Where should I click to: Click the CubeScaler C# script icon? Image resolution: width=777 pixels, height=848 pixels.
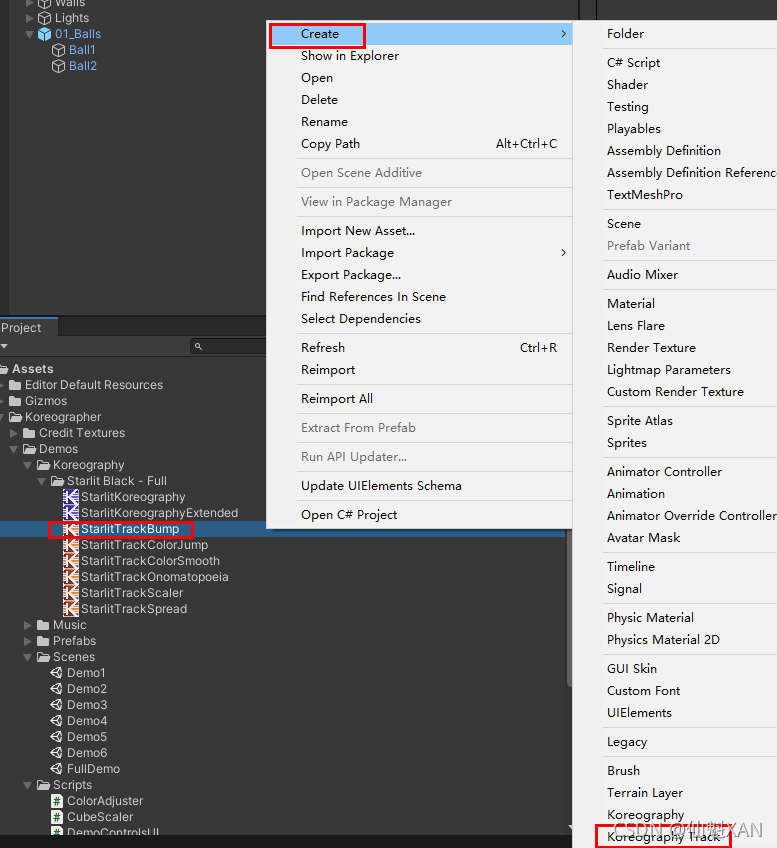click(57, 817)
